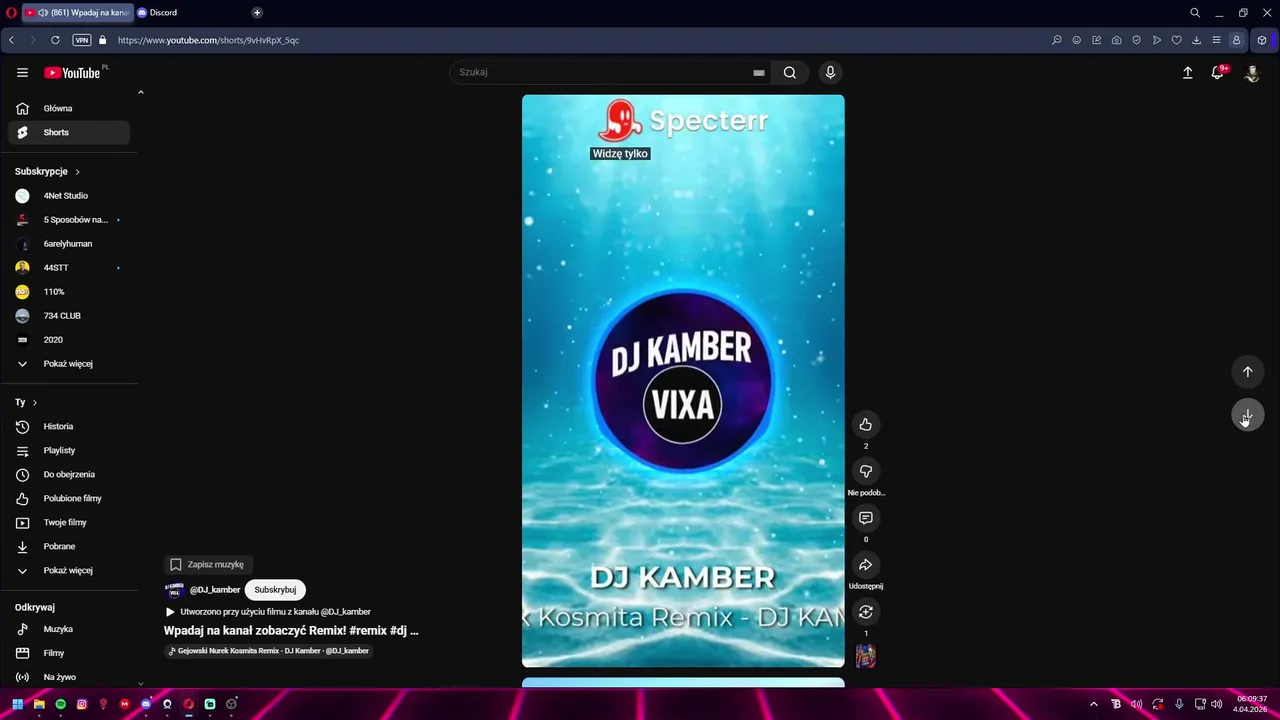This screenshot has width=1280, height=720.
Task: Expand the Subskrypcje section
Action: tap(48, 172)
